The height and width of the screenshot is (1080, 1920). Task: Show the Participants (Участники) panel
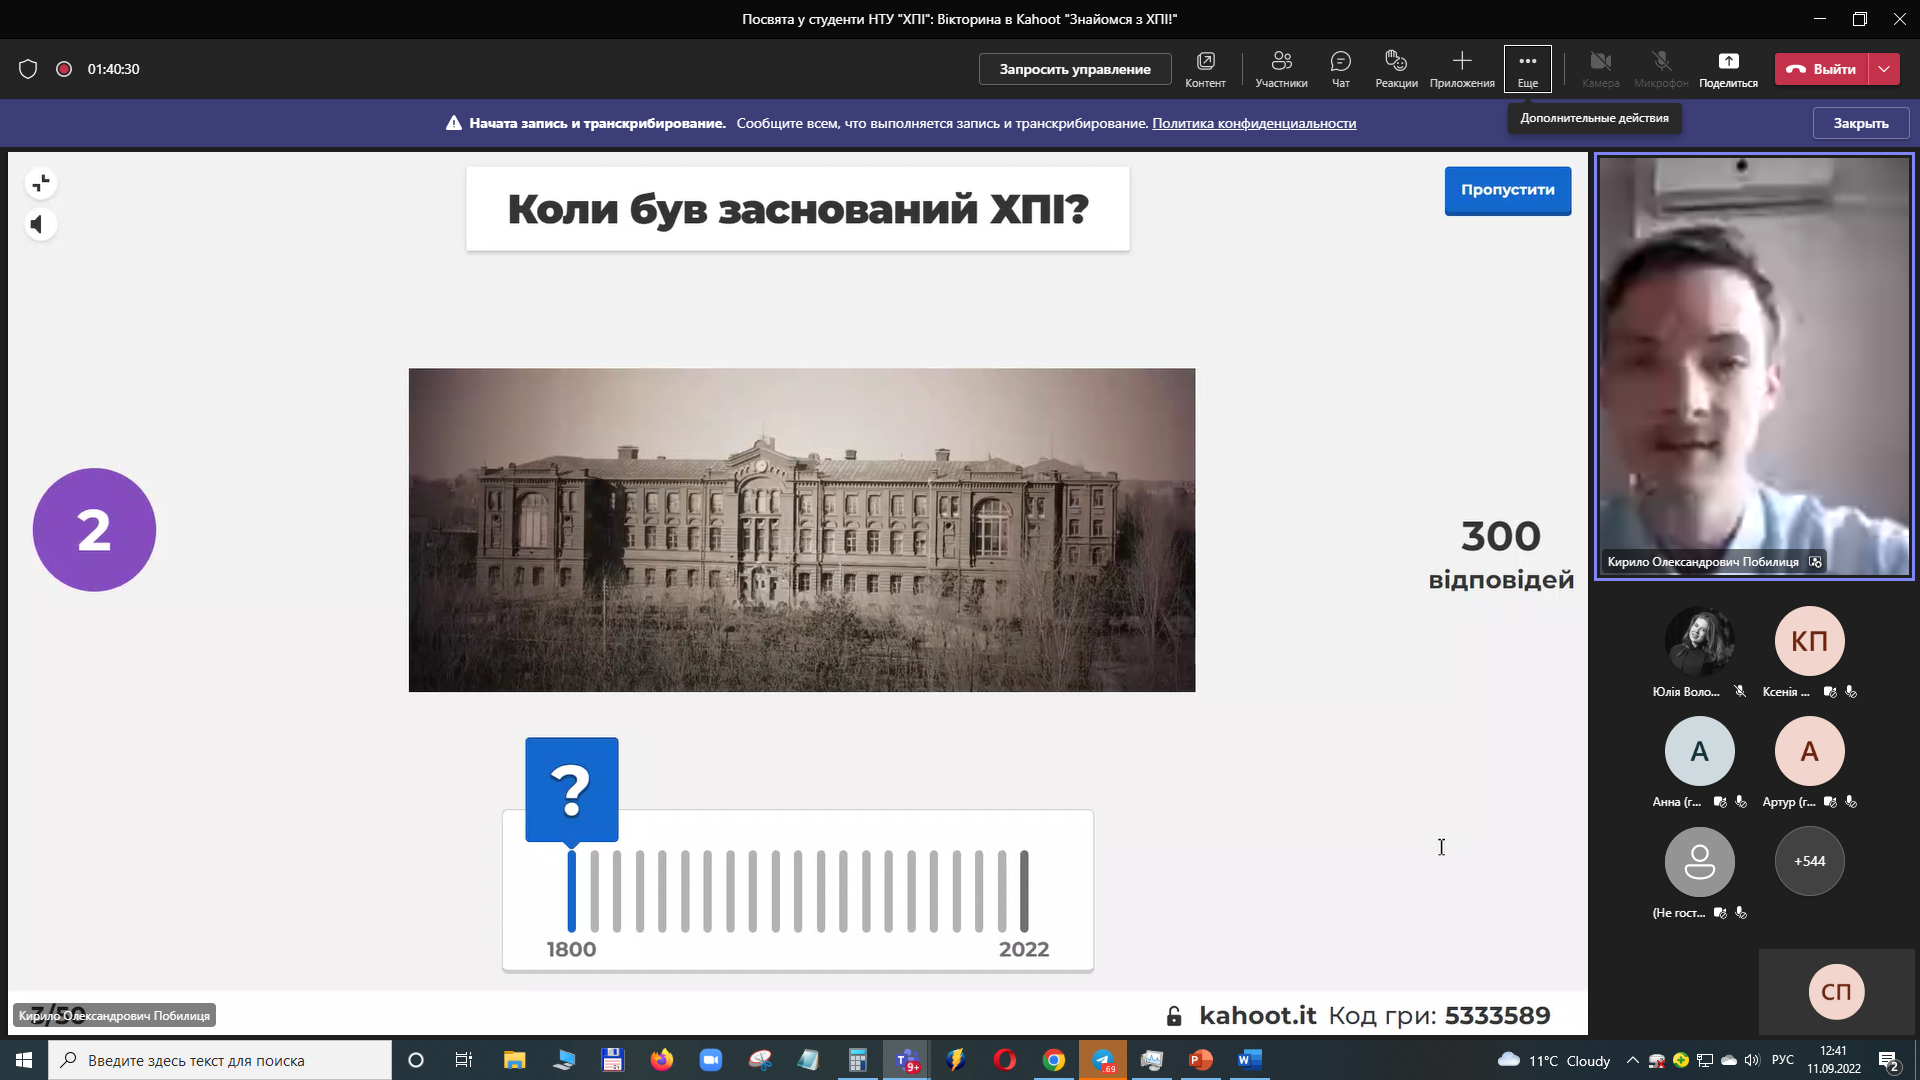tap(1281, 69)
